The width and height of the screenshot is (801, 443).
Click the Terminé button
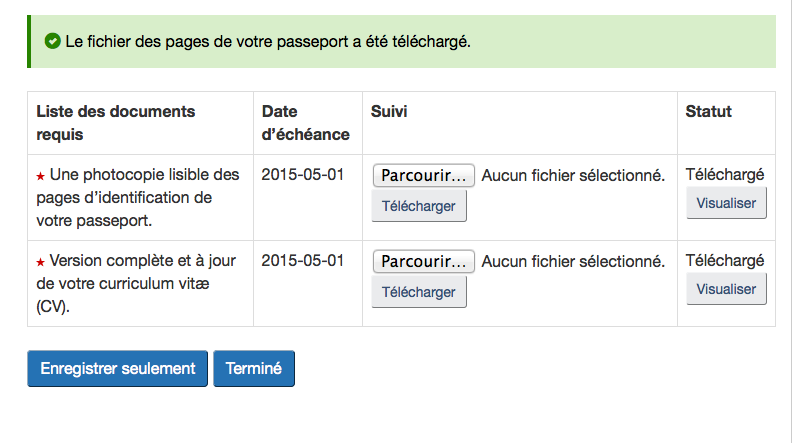254,368
